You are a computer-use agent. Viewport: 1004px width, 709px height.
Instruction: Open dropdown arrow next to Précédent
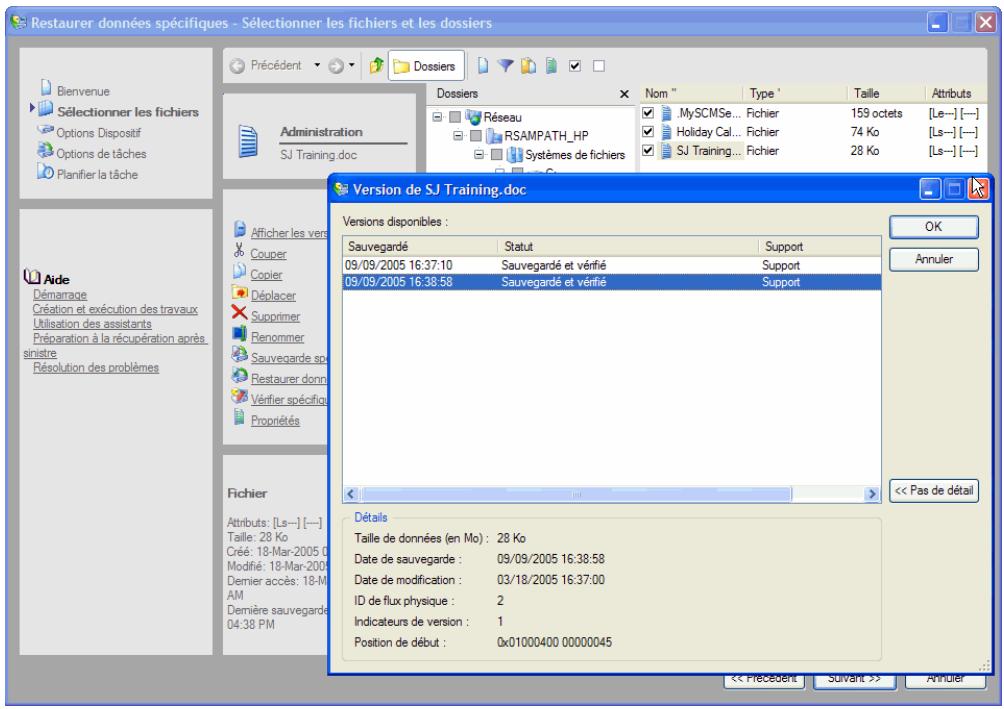pos(317,65)
